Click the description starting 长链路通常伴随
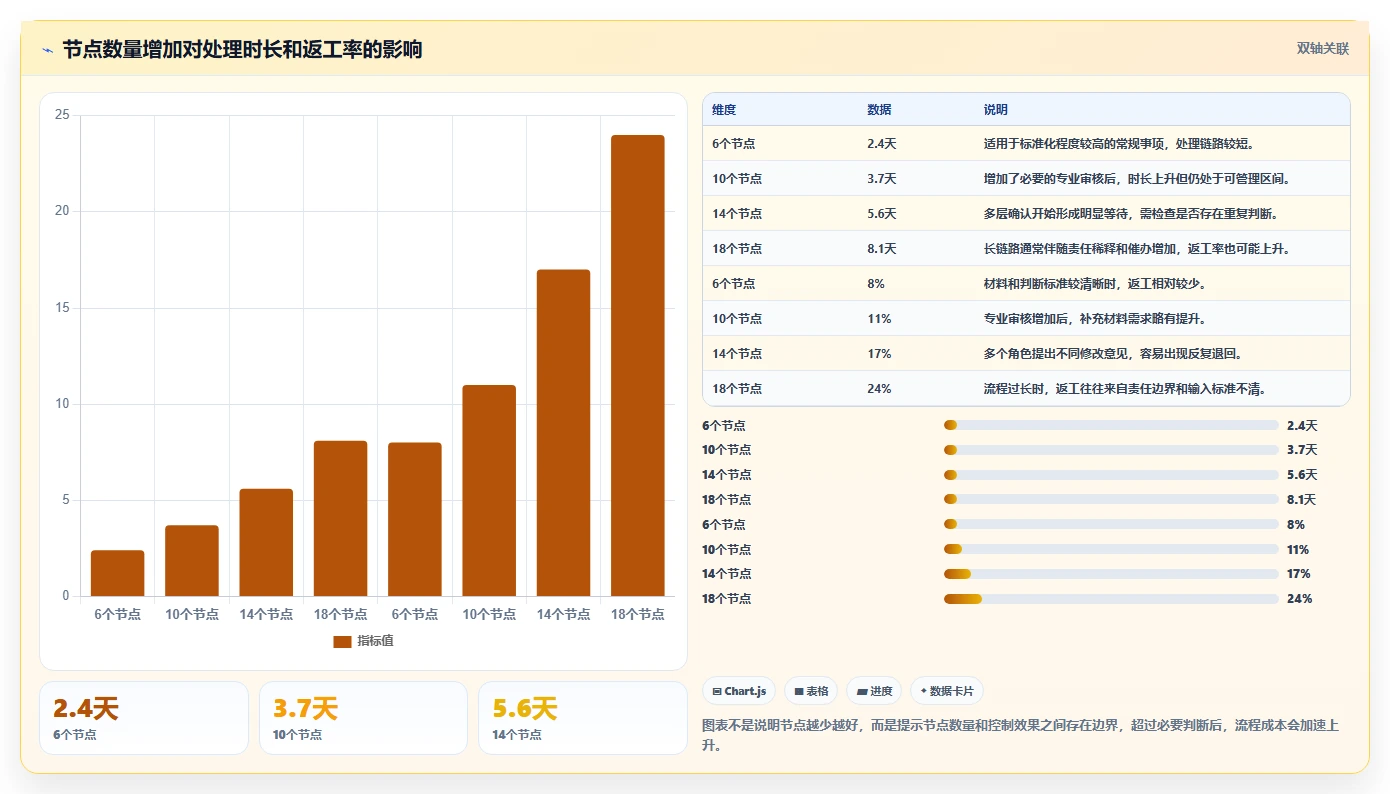Screen dimensions: 1390x794 point(1137,249)
